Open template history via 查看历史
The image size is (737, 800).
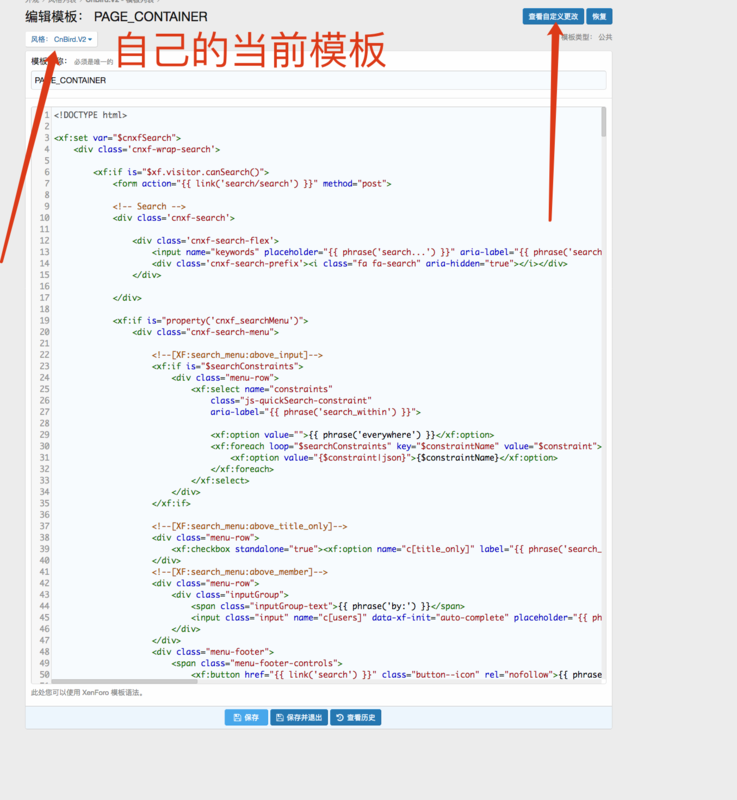[x=355, y=717]
